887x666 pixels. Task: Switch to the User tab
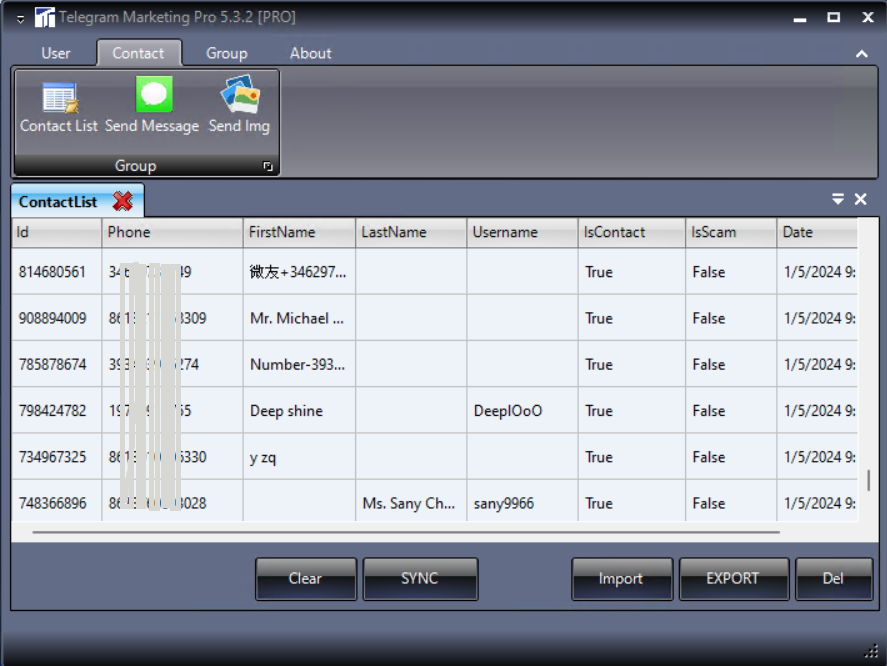point(56,53)
